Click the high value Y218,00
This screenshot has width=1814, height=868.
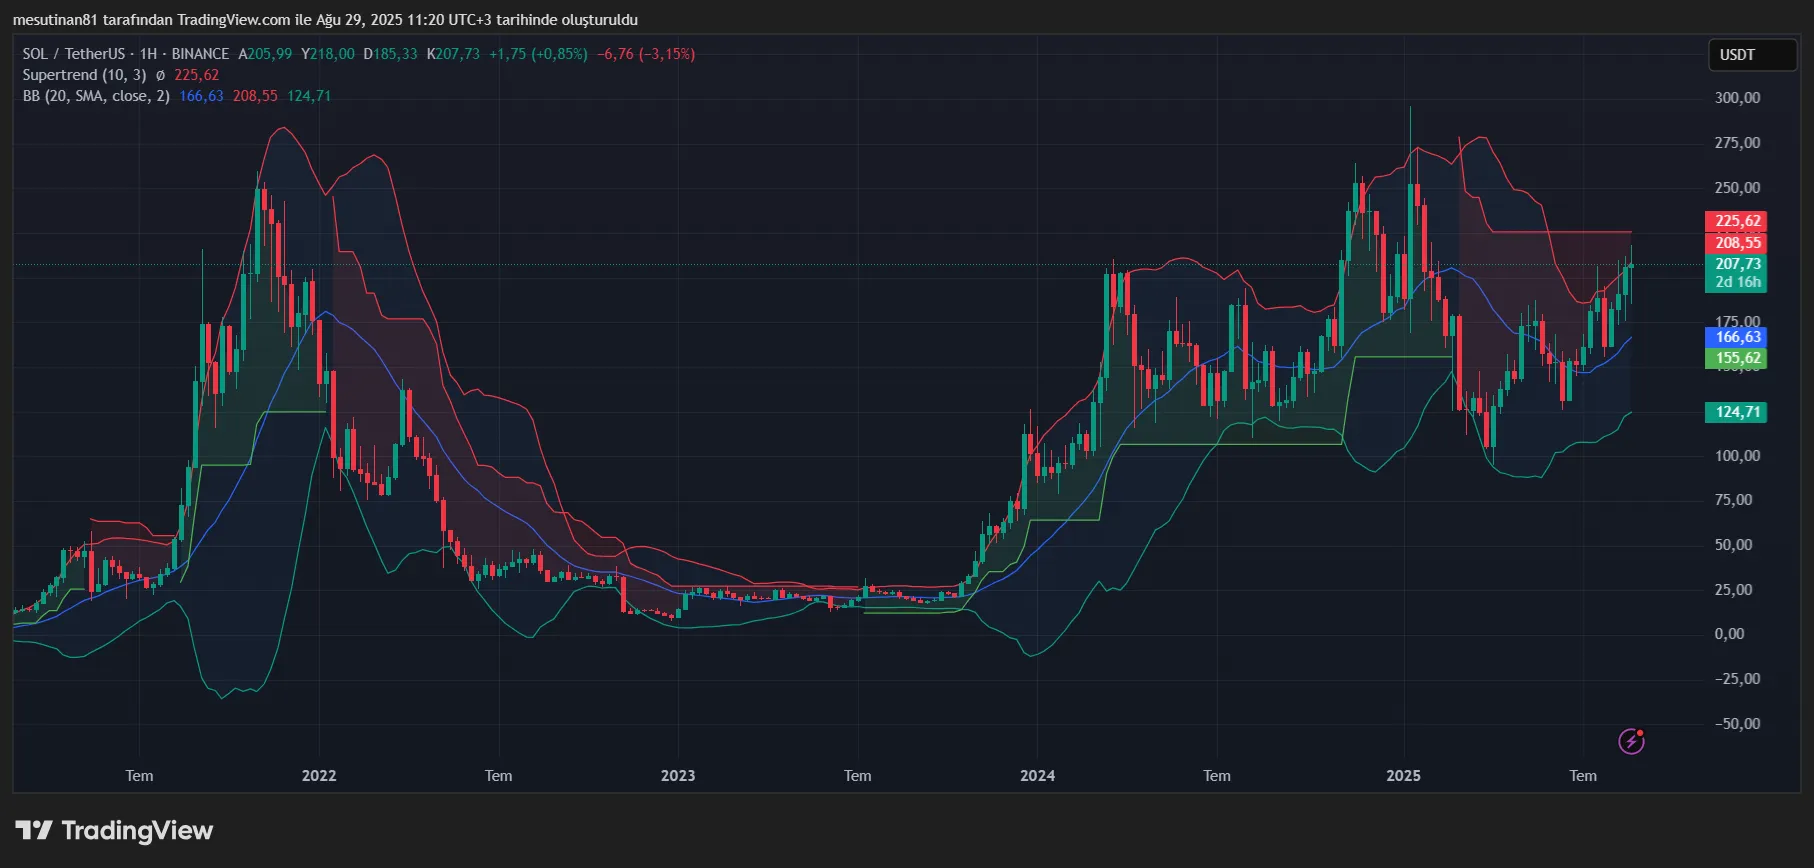pyautogui.click(x=328, y=54)
